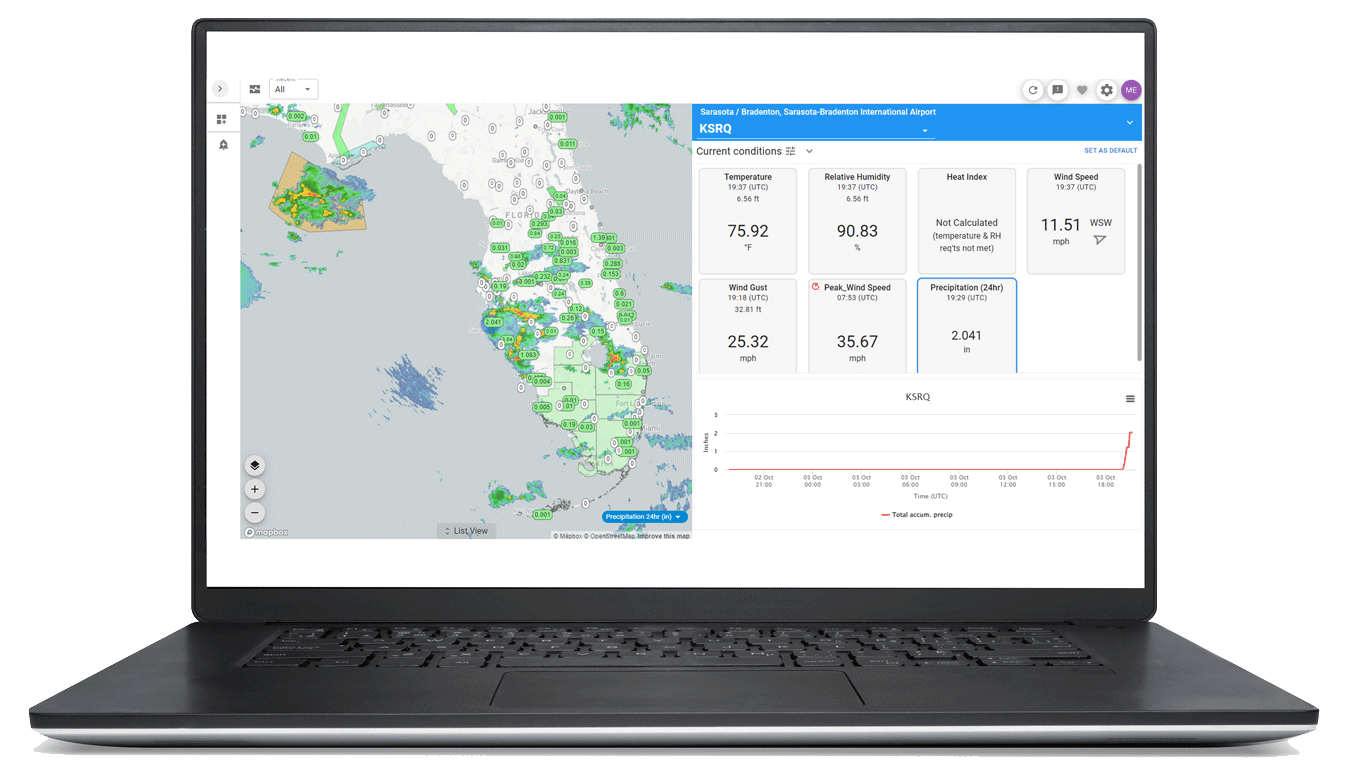1347x784 pixels.
Task: Click the Improve this map link
Action: 664,536
